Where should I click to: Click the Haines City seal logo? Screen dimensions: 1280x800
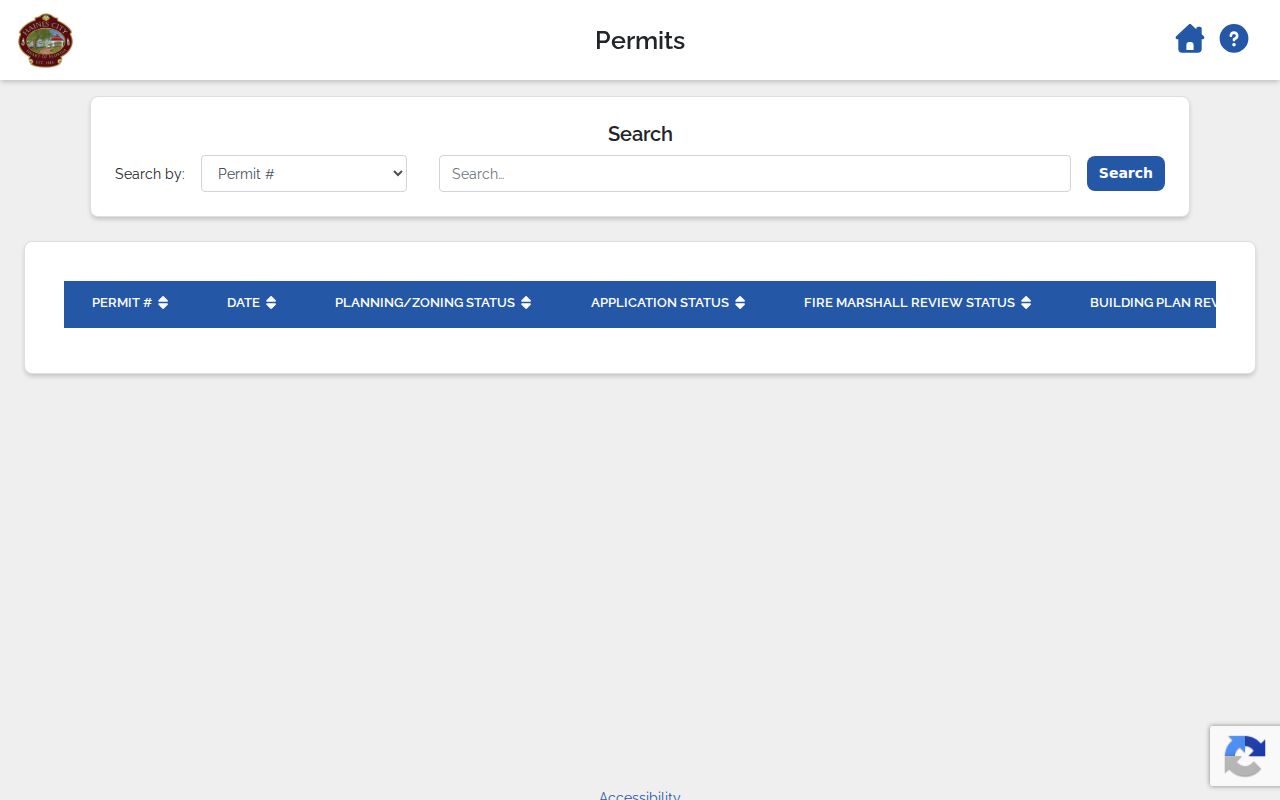pos(46,40)
